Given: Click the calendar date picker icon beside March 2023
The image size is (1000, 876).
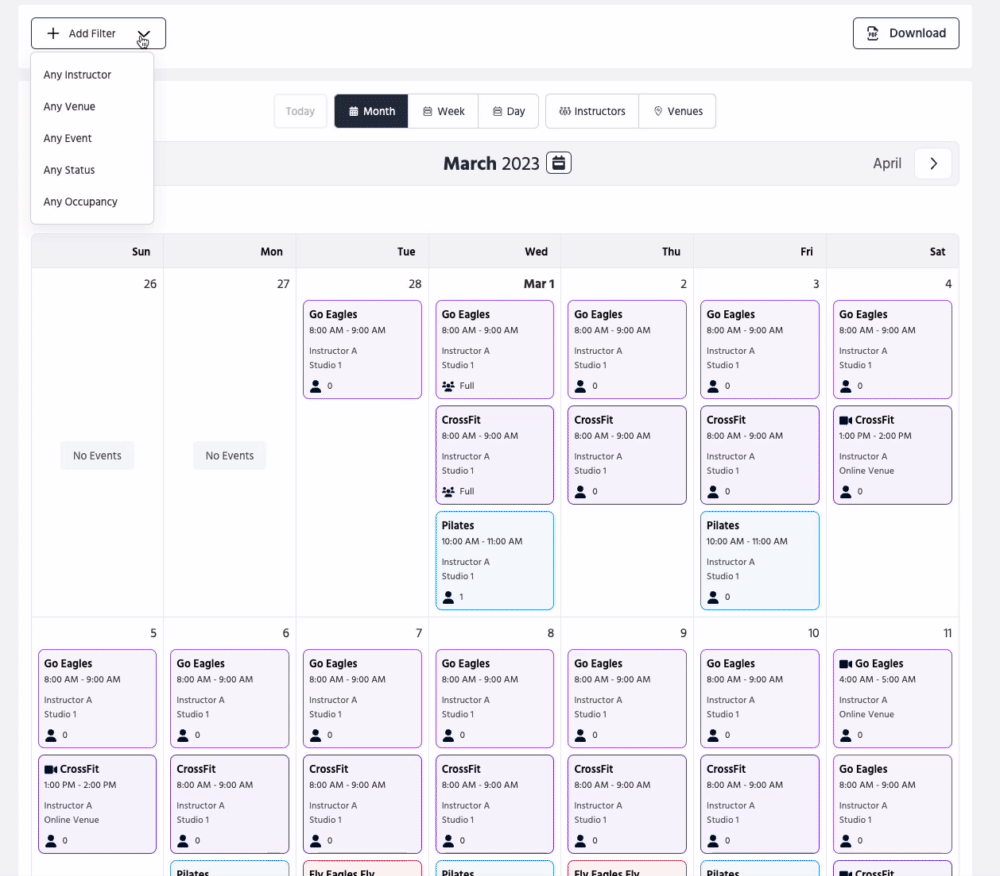Looking at the screenshot, I should click(559, 163).
